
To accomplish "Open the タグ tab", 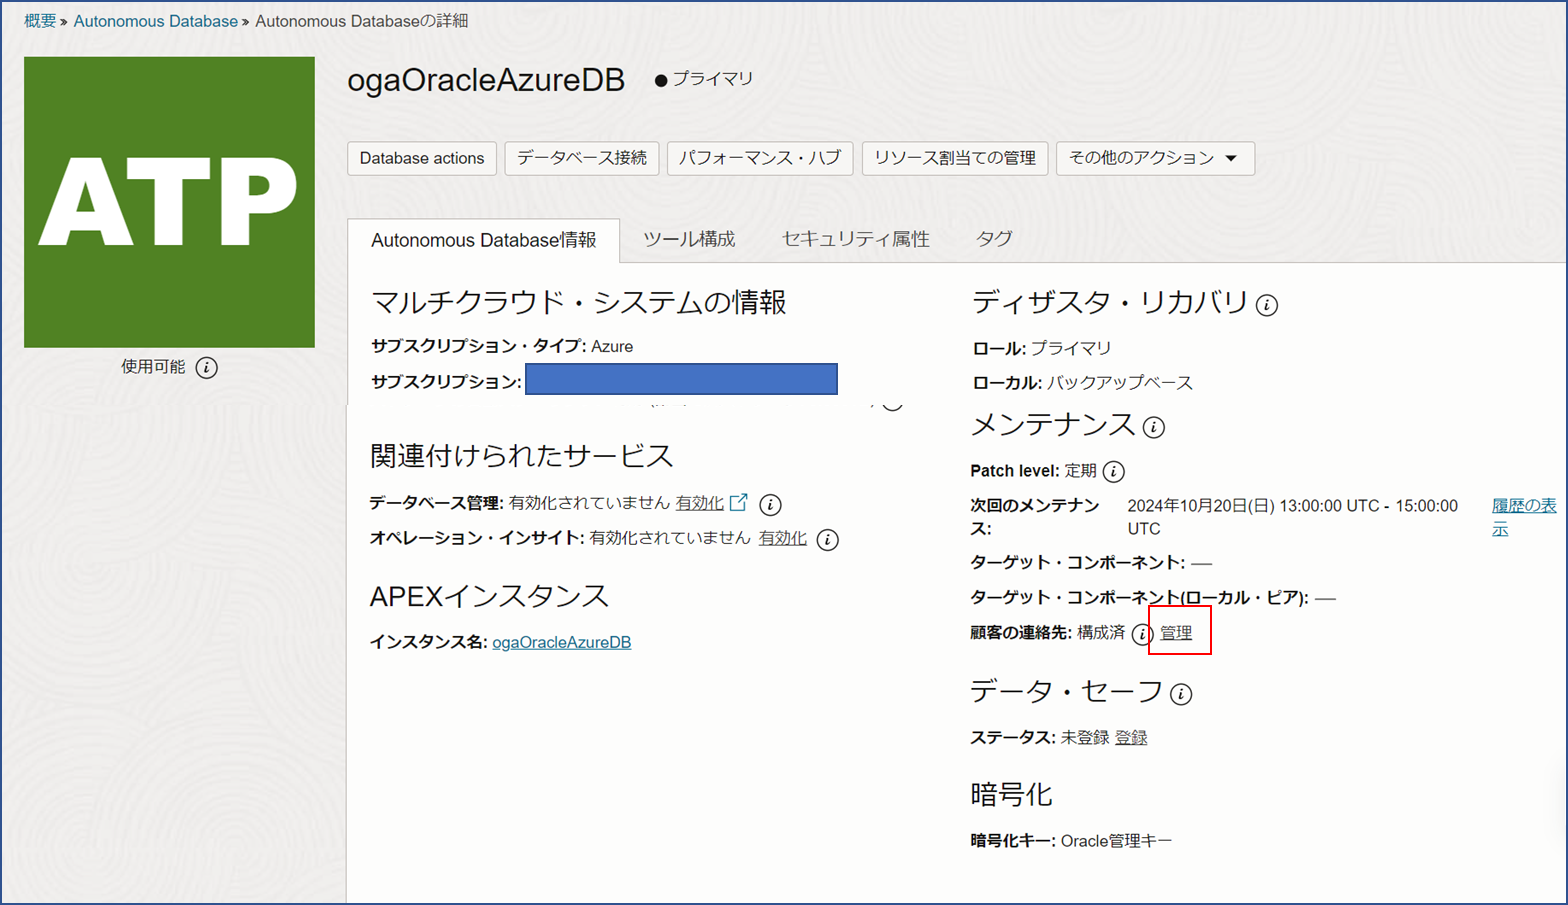I will pos(994,239).
